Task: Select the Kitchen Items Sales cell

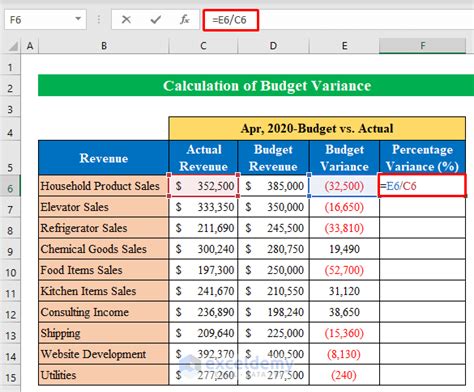Action: [104, 291]
